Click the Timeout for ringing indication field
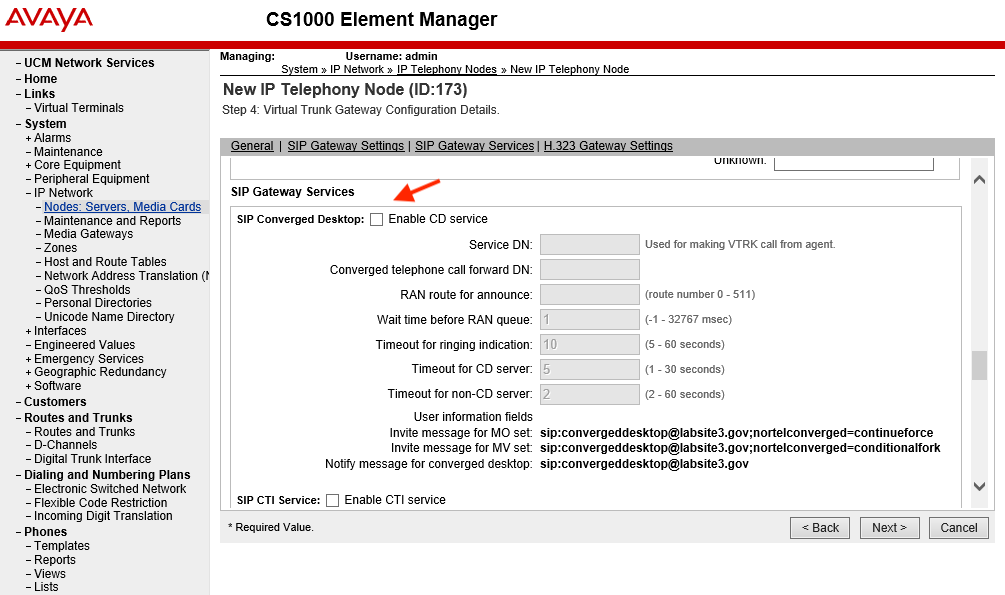 (590, 344)
